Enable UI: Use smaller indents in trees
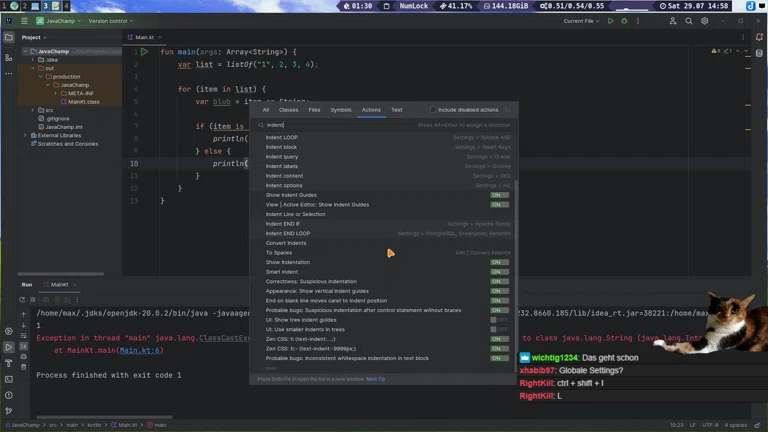 tap(500, 330)
